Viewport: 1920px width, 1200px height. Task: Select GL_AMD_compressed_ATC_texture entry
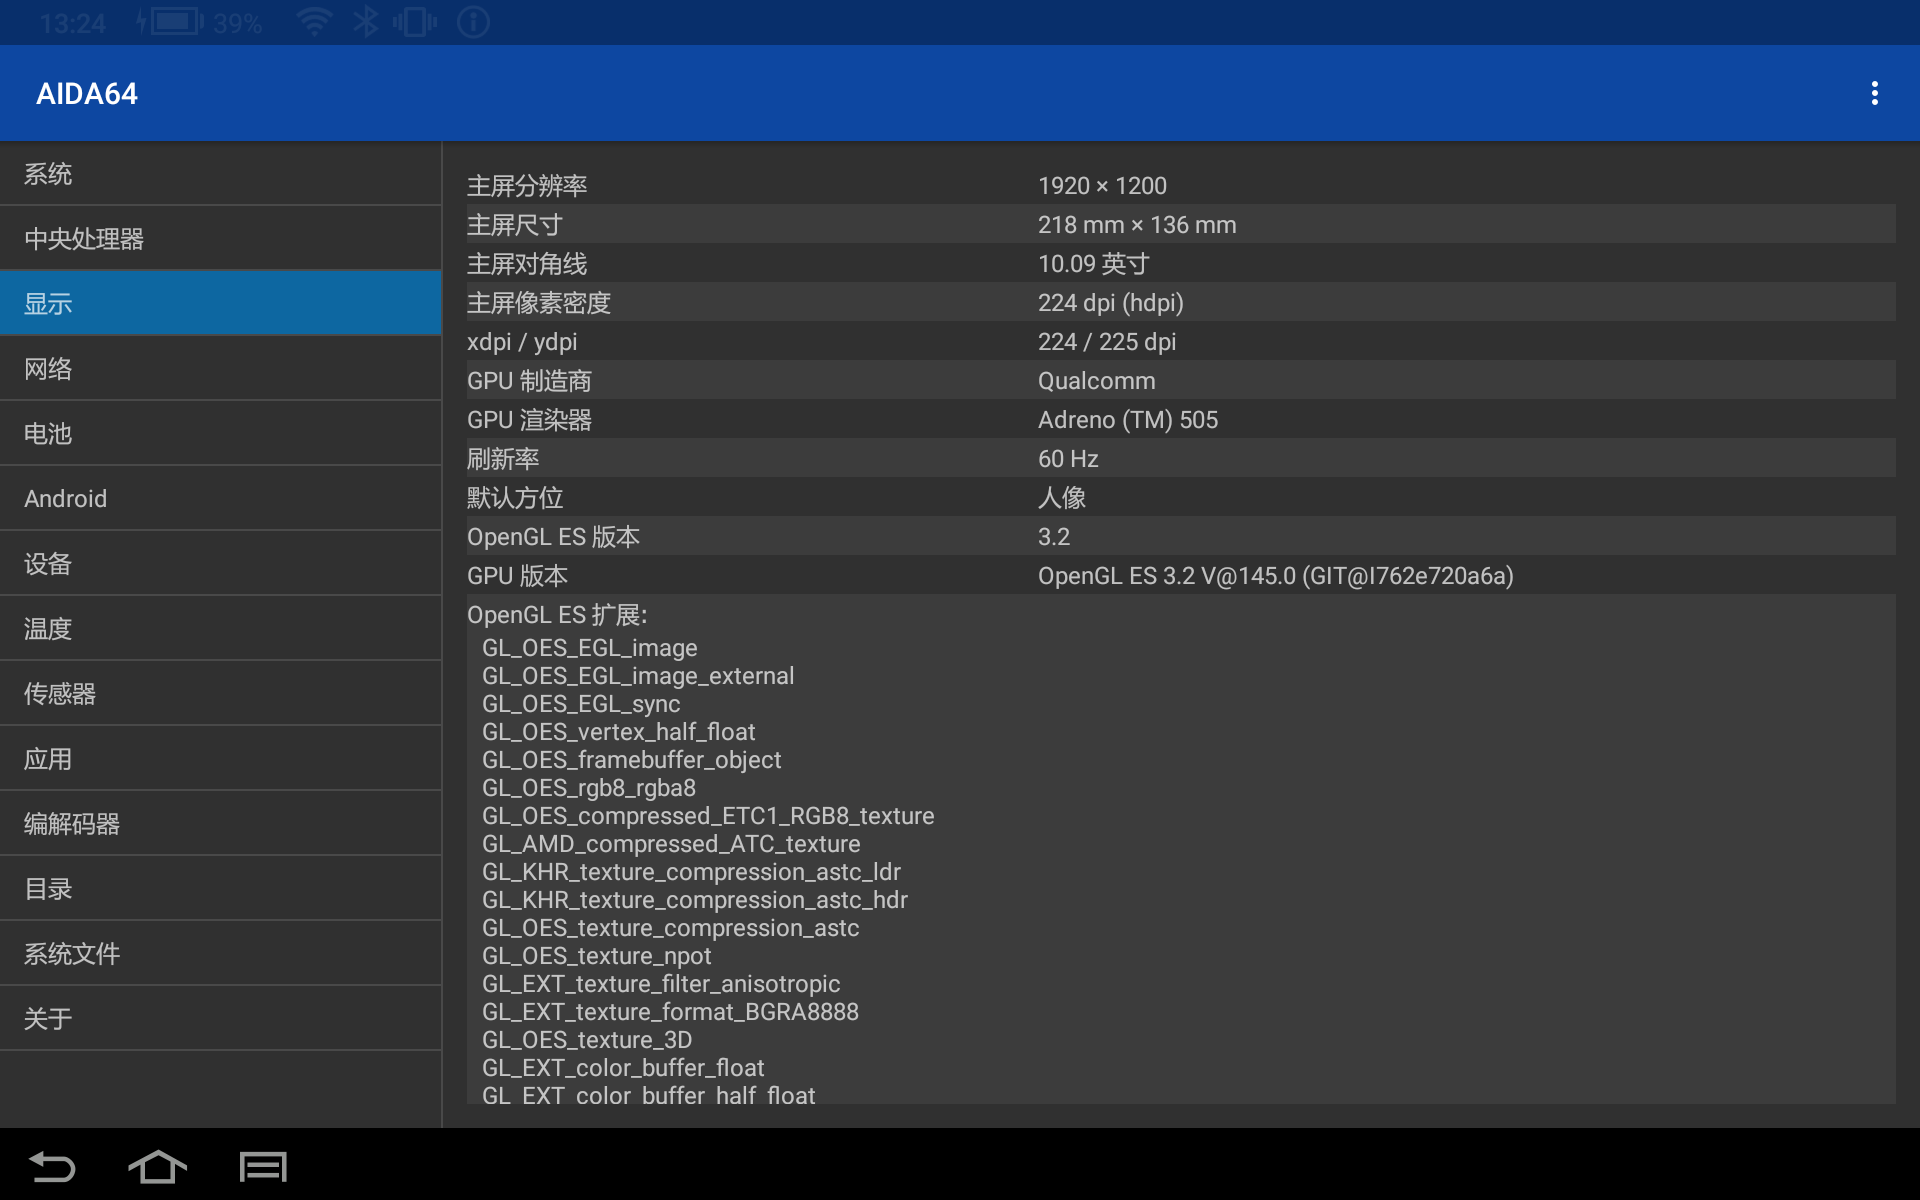coord(671,844)
